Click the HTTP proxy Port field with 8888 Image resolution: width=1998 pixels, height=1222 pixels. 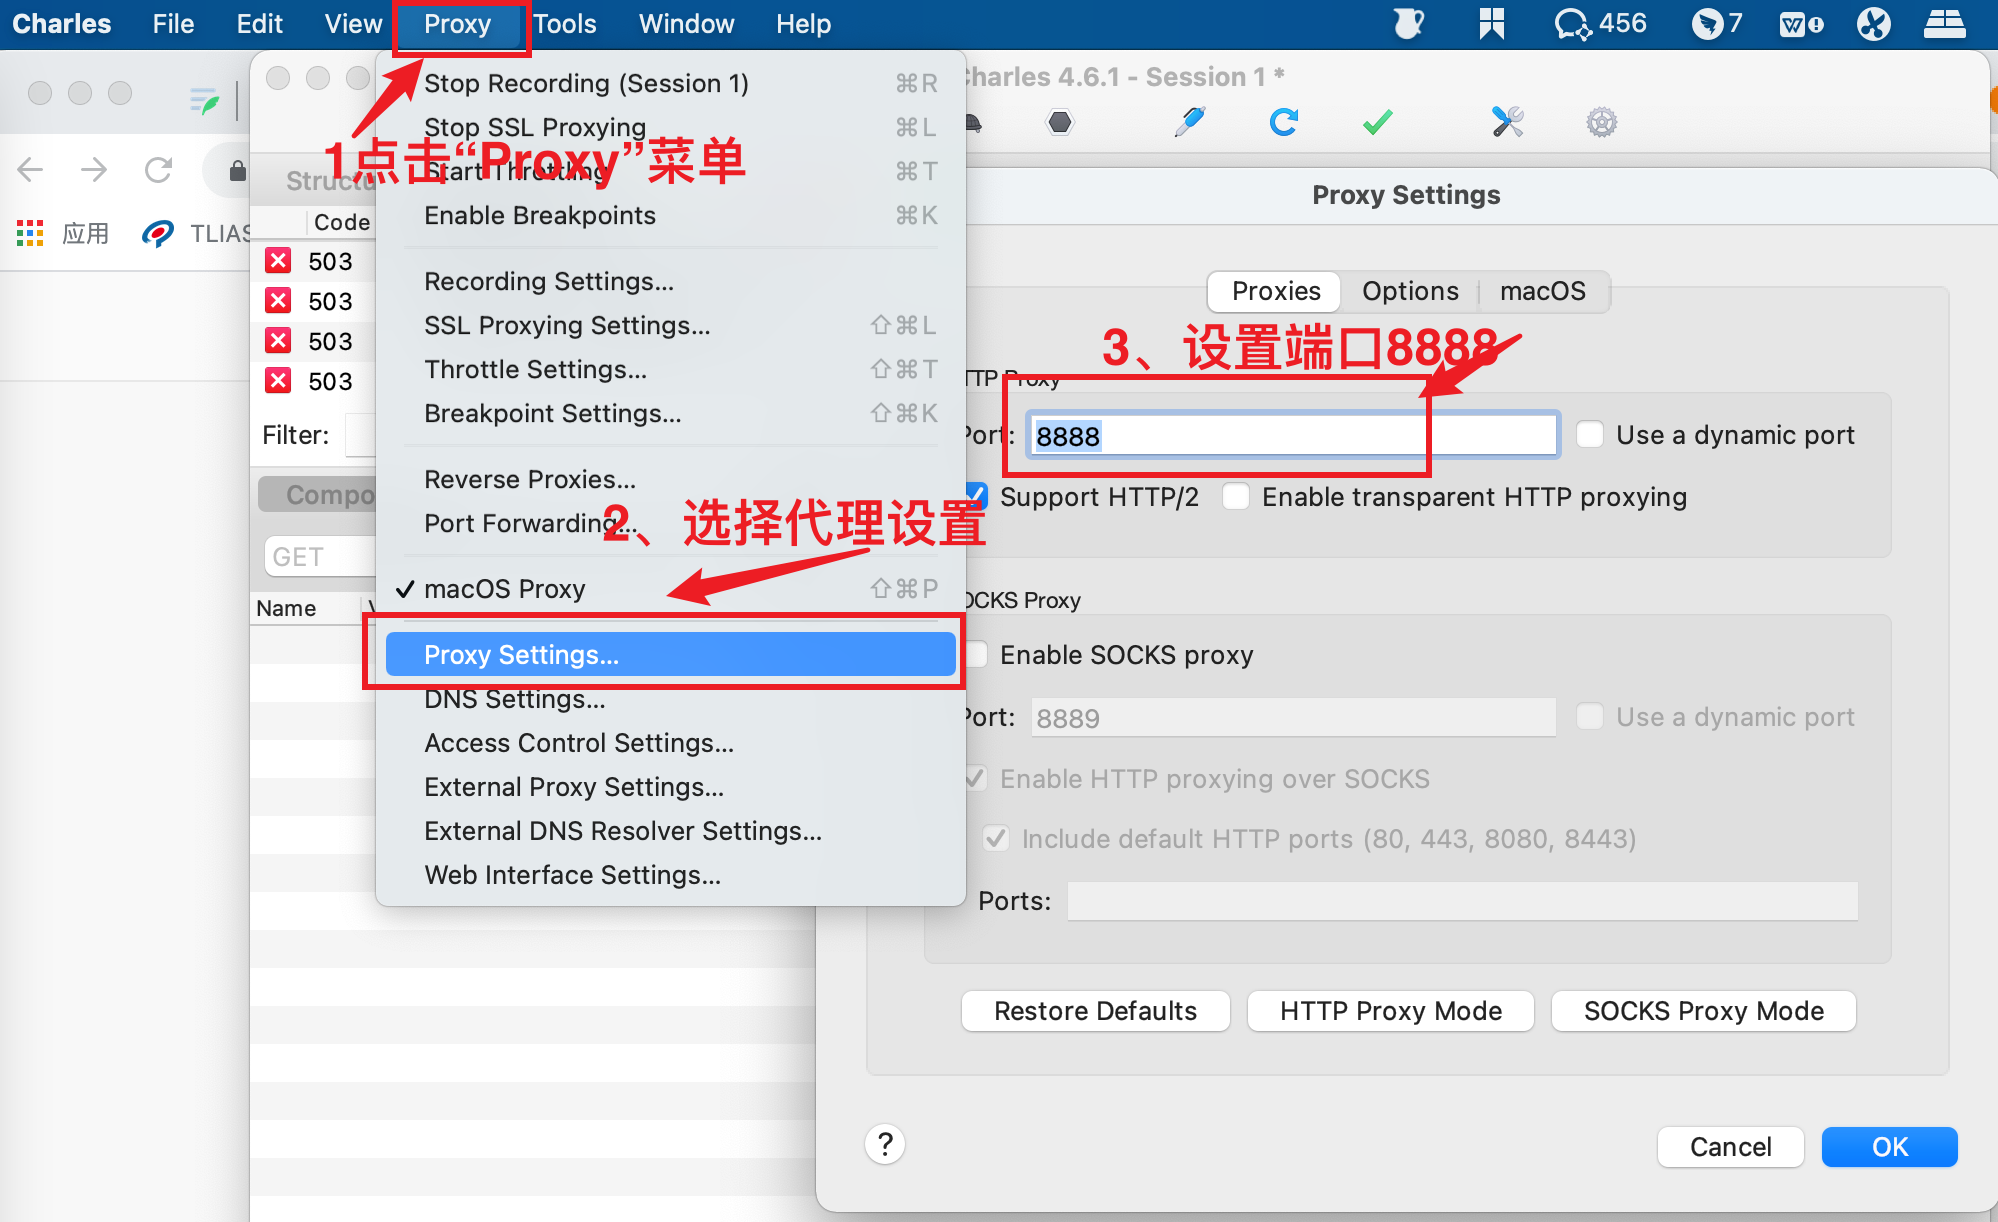pyautogui.click(x=1293, y=435)
